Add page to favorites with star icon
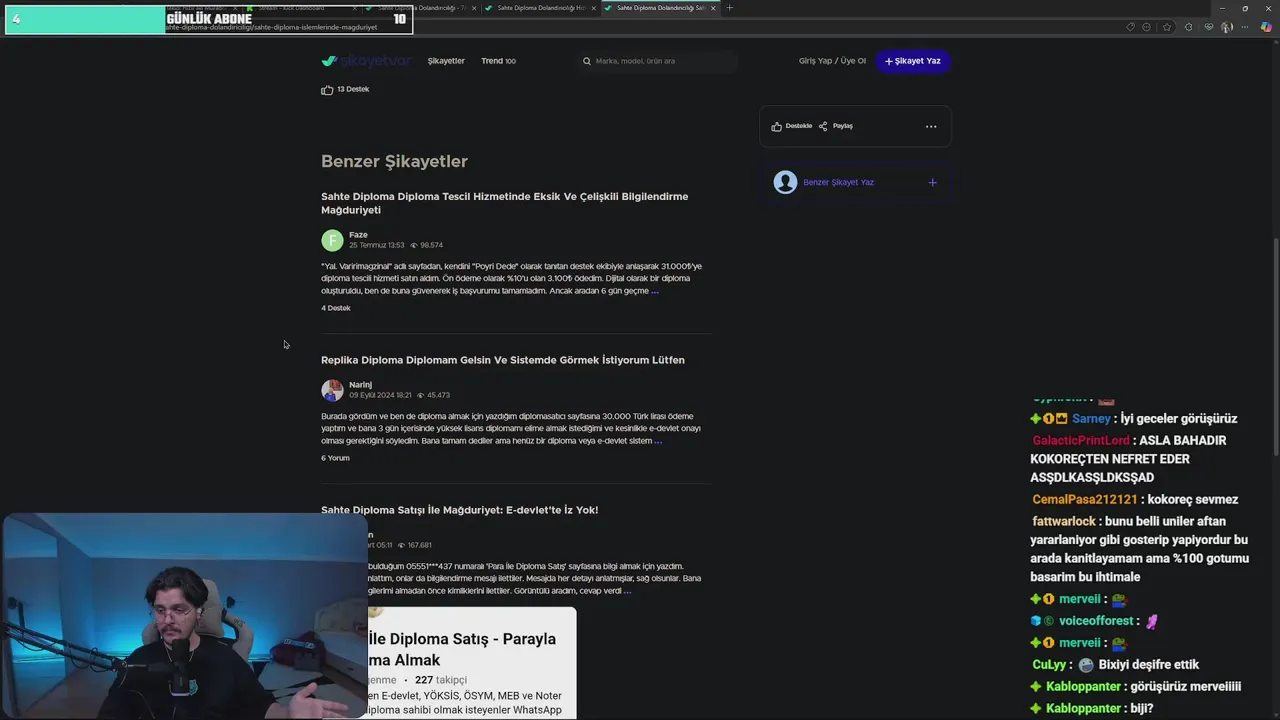The image size is (1280, 720). pos(1167,27)
